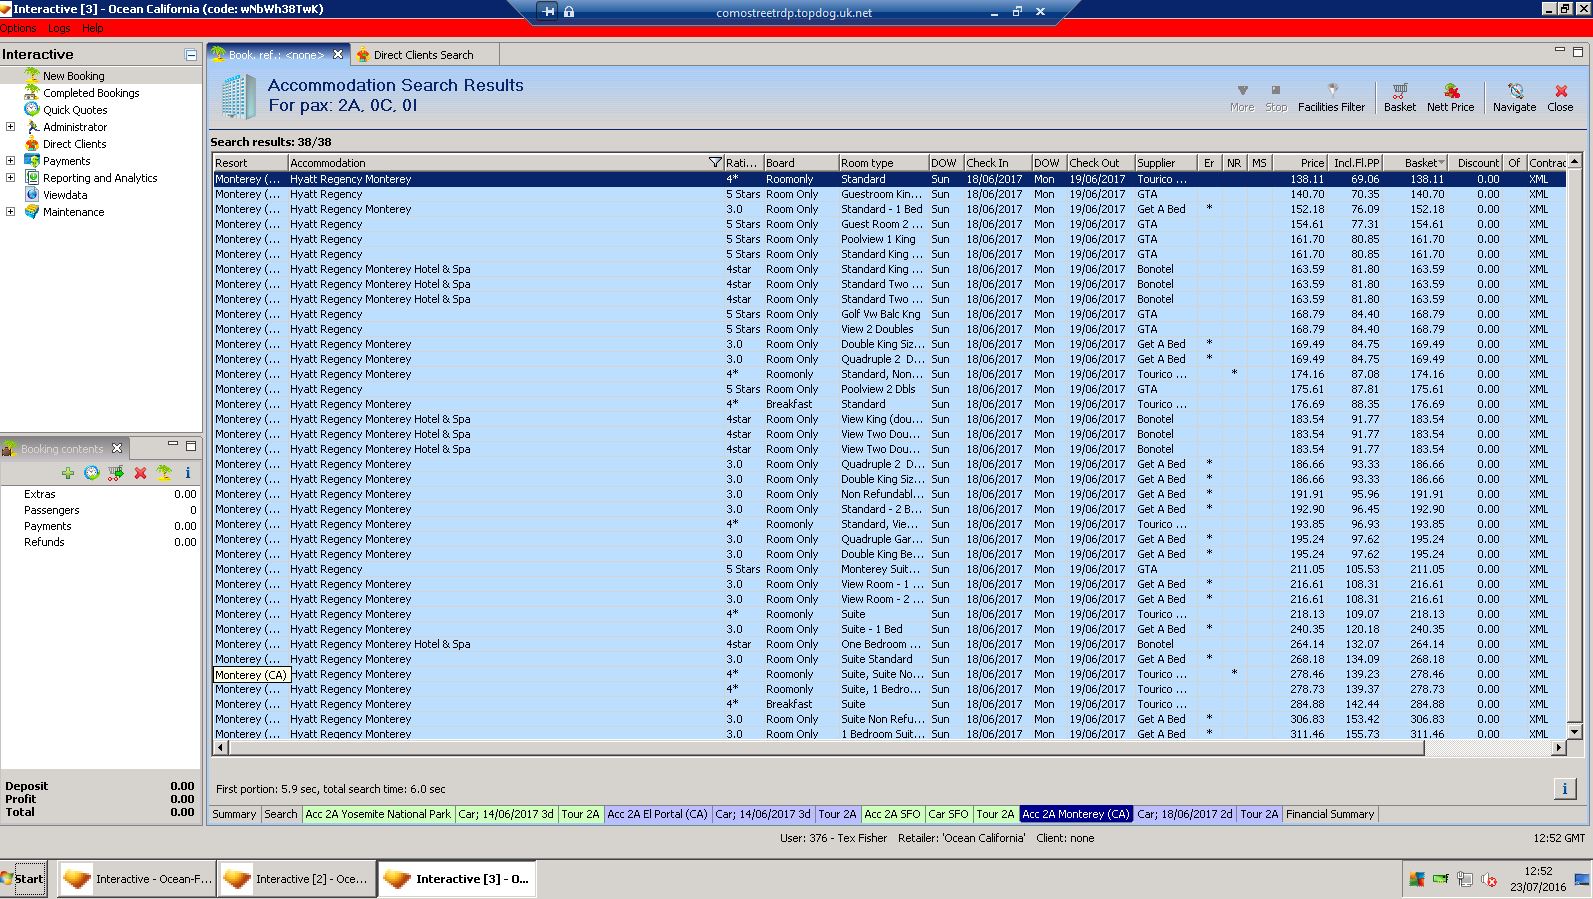The height and width of the screenshot is (899, 1593).
Task: Open the Financial Summary bottom tab
Action: coord(1329,814)
